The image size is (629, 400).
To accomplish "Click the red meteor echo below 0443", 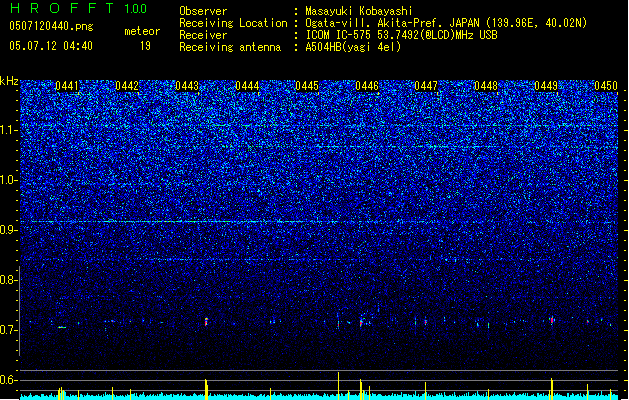I will (x=206, y=322).
